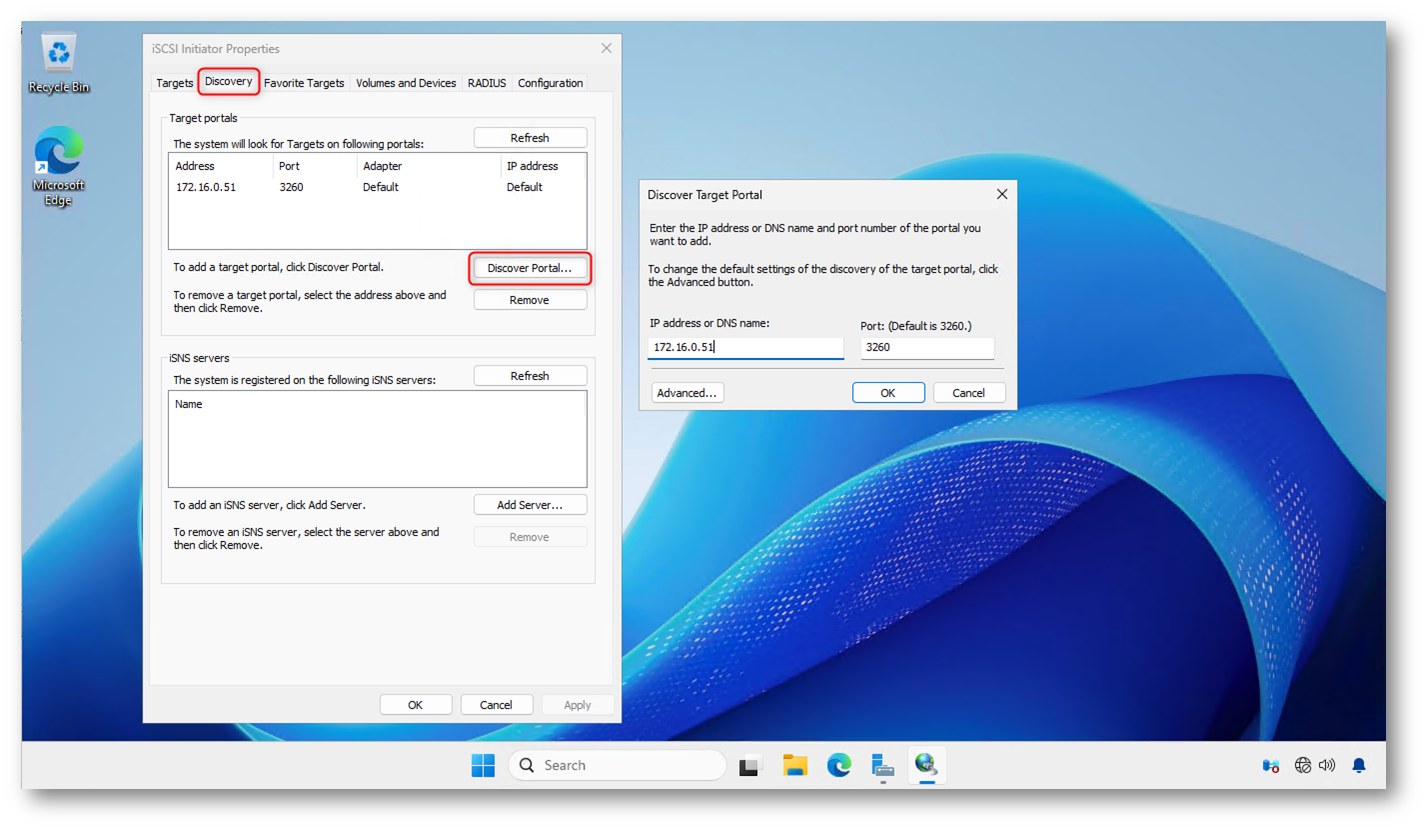Viewport: 1428px width, 831px height.
Task: Select the iSCSI Initiator taskbar icon
Action: pyautogui.click(x=926, y=766)
